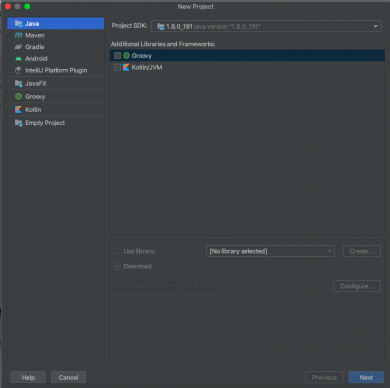
Task: Click the Kotlin label in sidebar
Action: point(33,110)
